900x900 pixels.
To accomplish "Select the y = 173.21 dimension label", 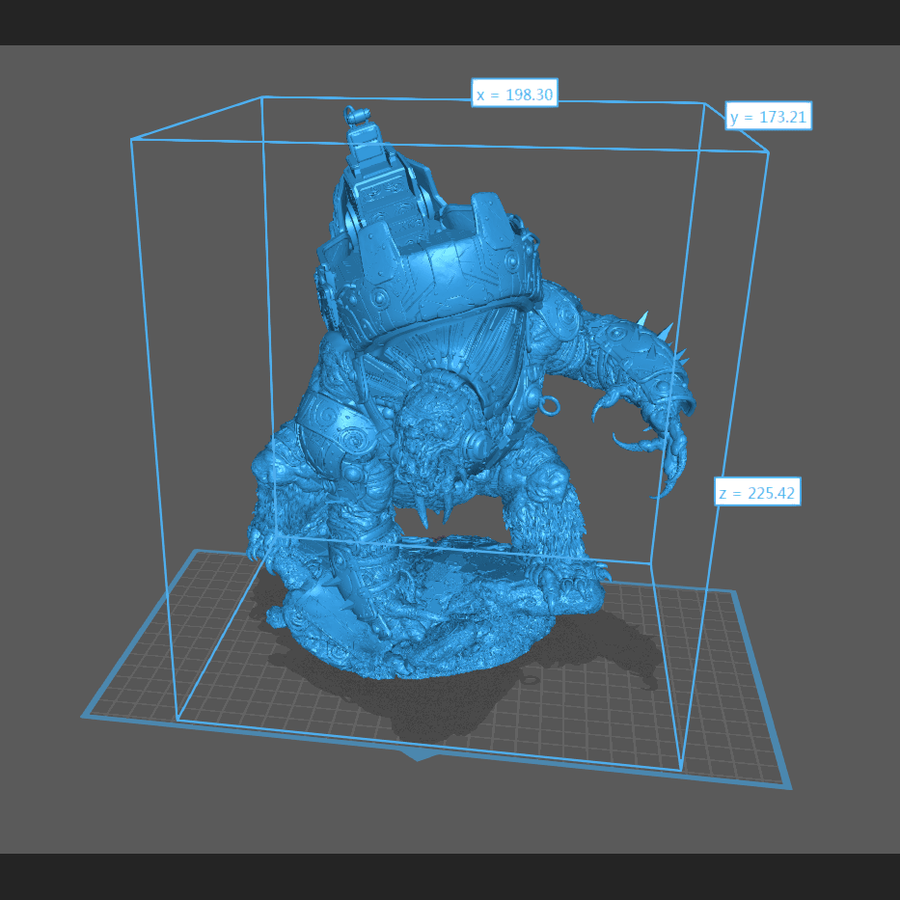I will 768,117.
